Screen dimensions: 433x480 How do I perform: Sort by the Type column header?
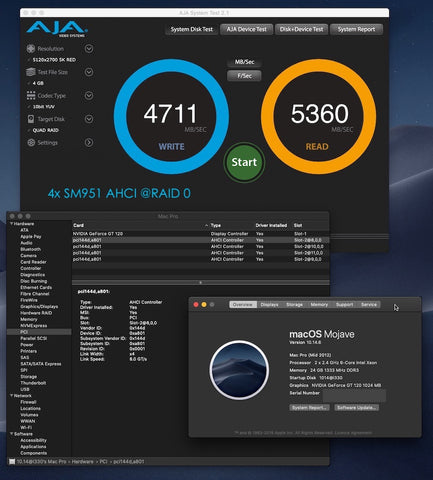(x=232, y=225)
